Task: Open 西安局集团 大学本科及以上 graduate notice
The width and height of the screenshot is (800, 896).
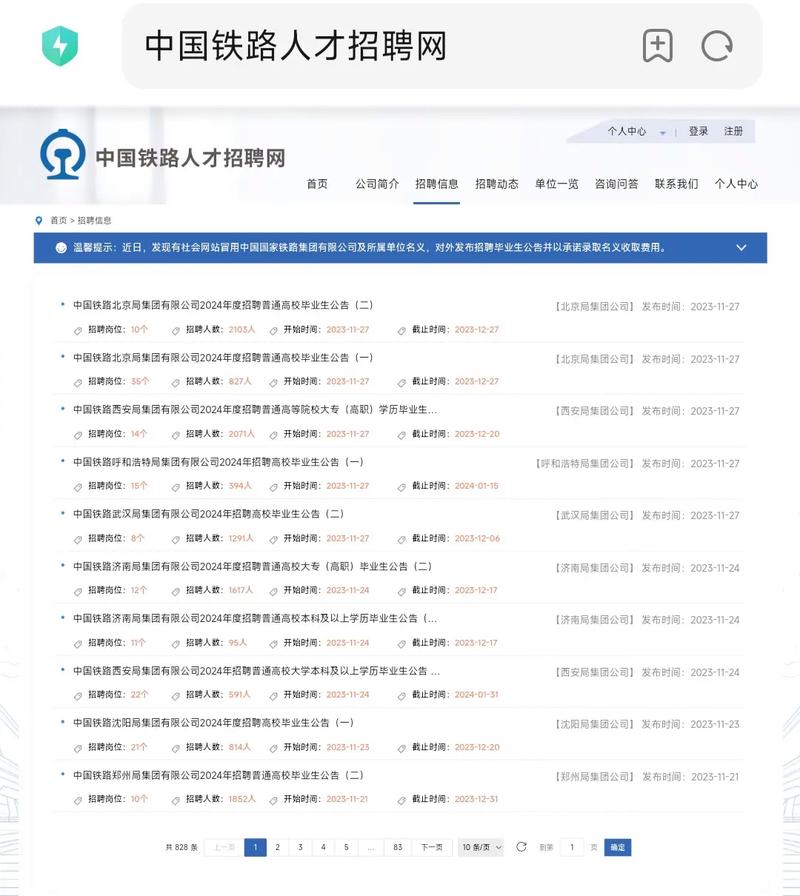Action: (256, 671)
